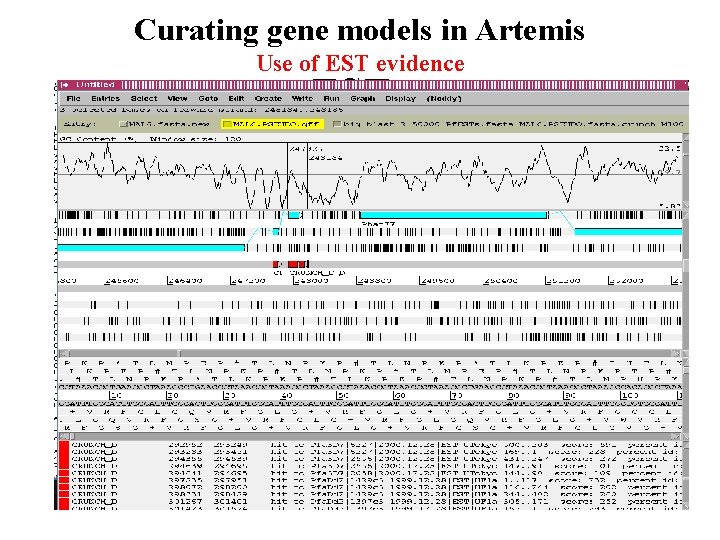Screen dimensions: 720x540
Task: Open the Entries menu
Action: pos(105,98)
